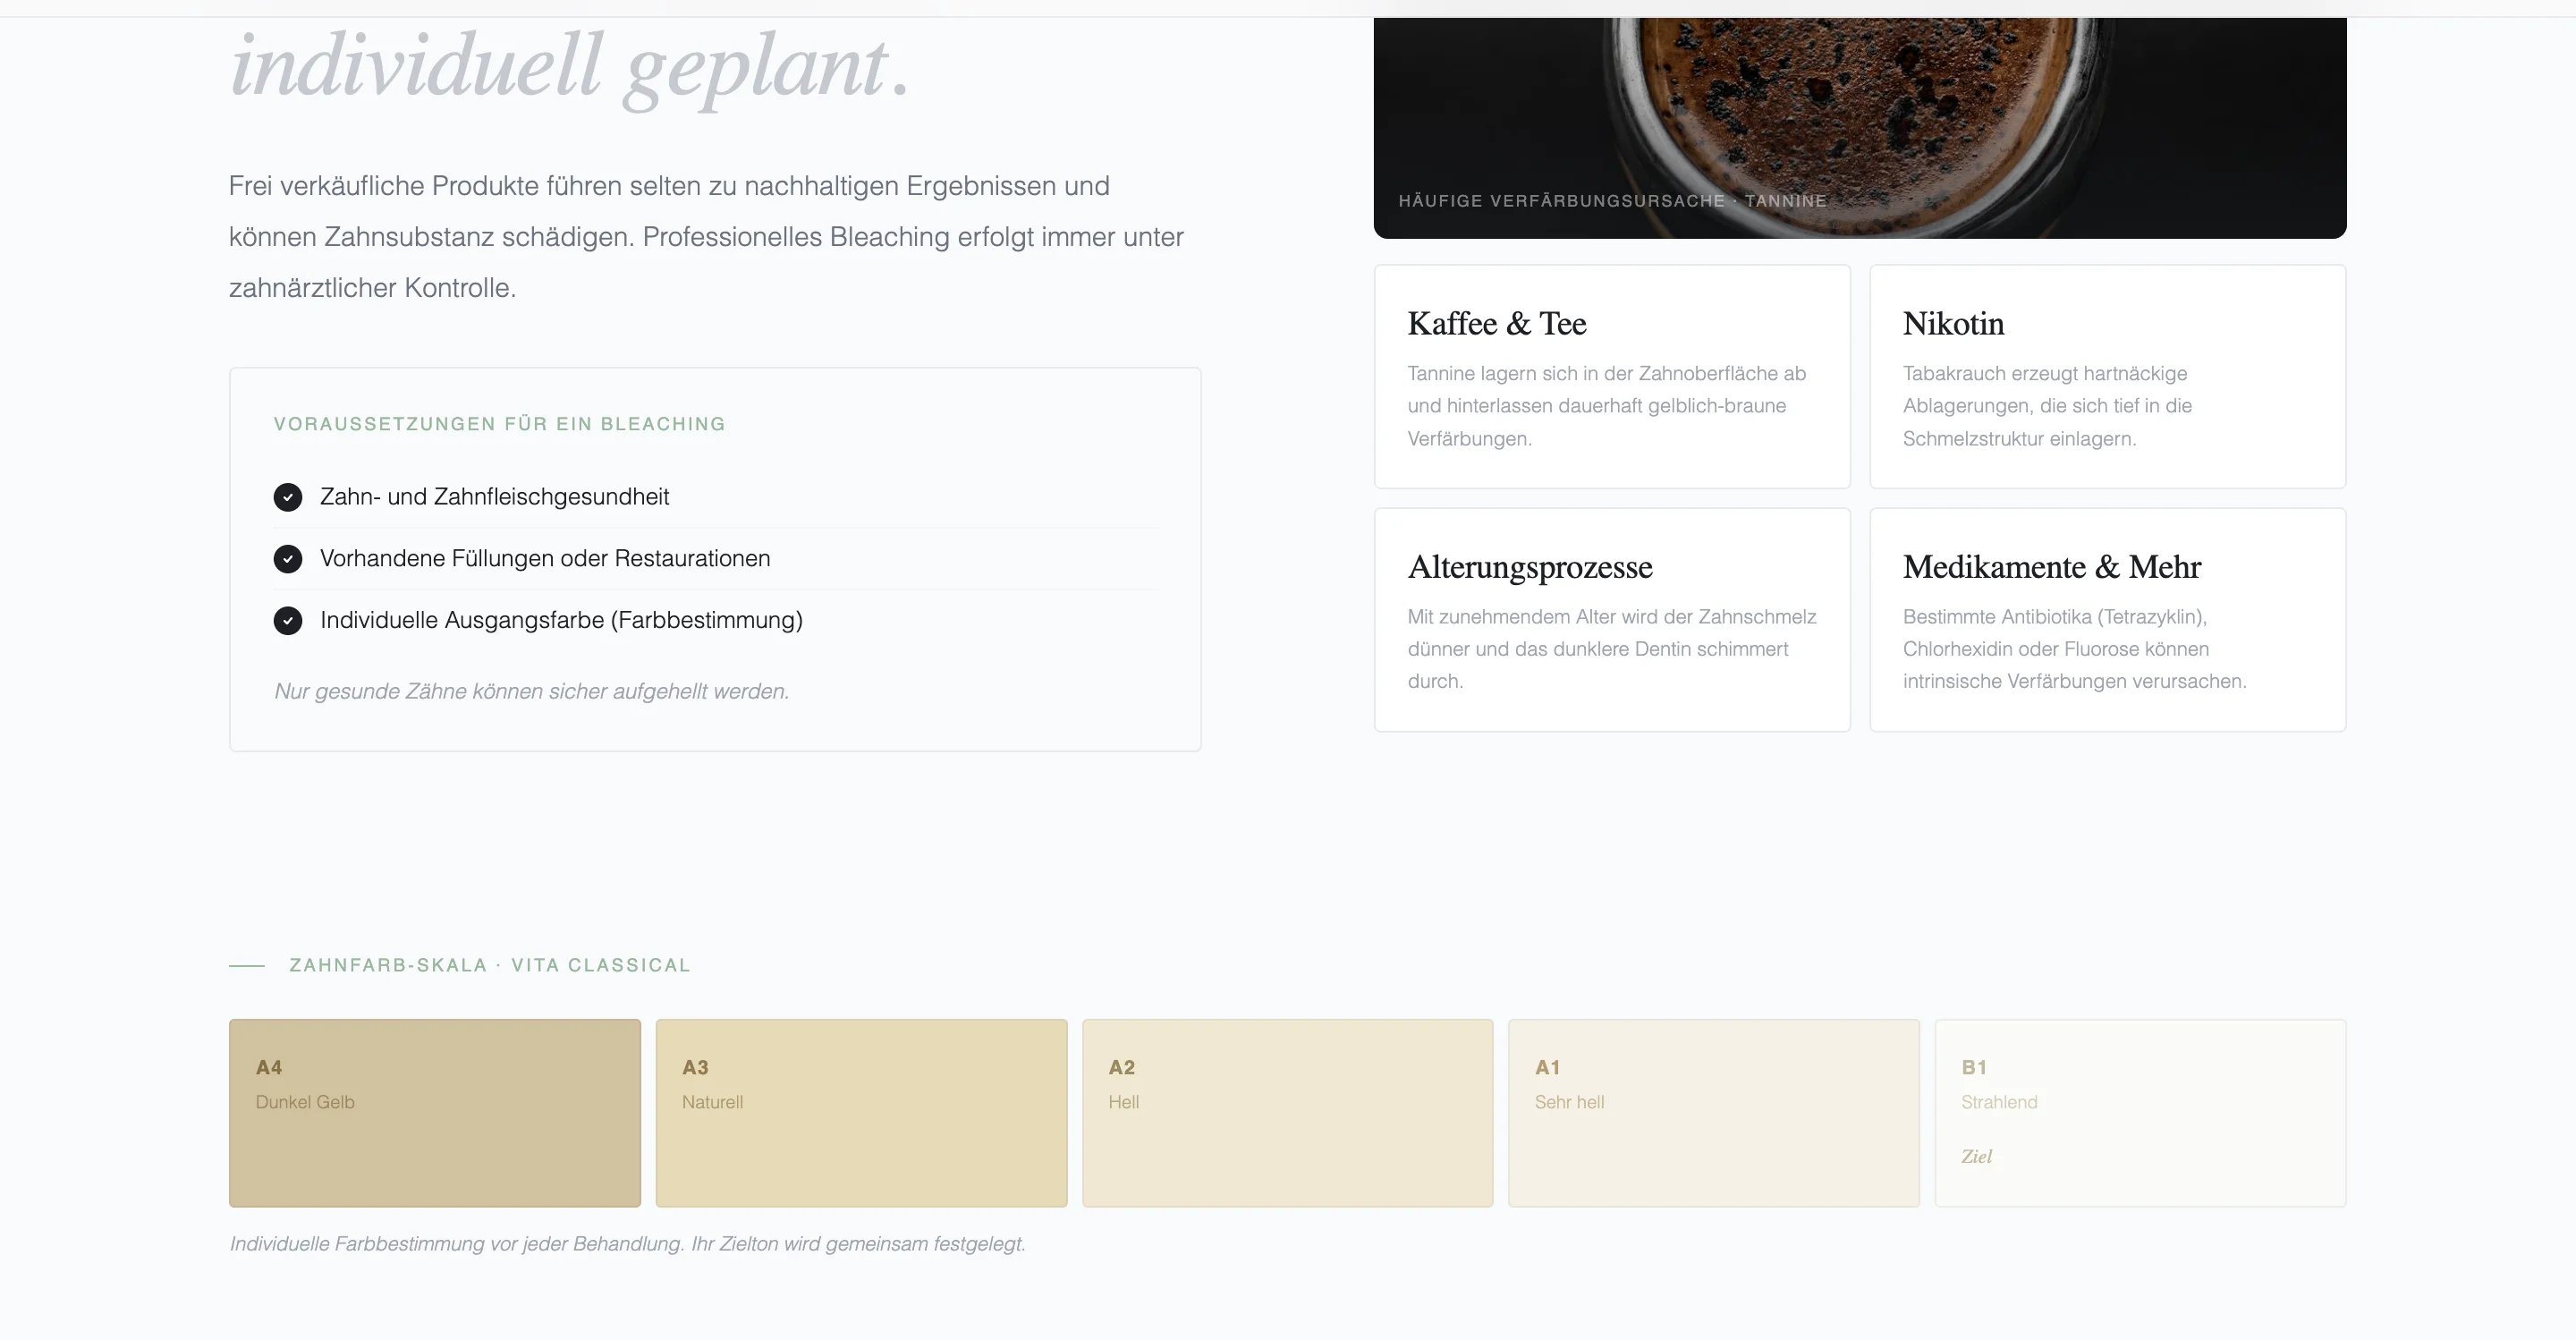Image resolution: width=2576 pixels, height=1340 pixels.
Task: Select the Alterungsprozesse card
Action: 1612,620
